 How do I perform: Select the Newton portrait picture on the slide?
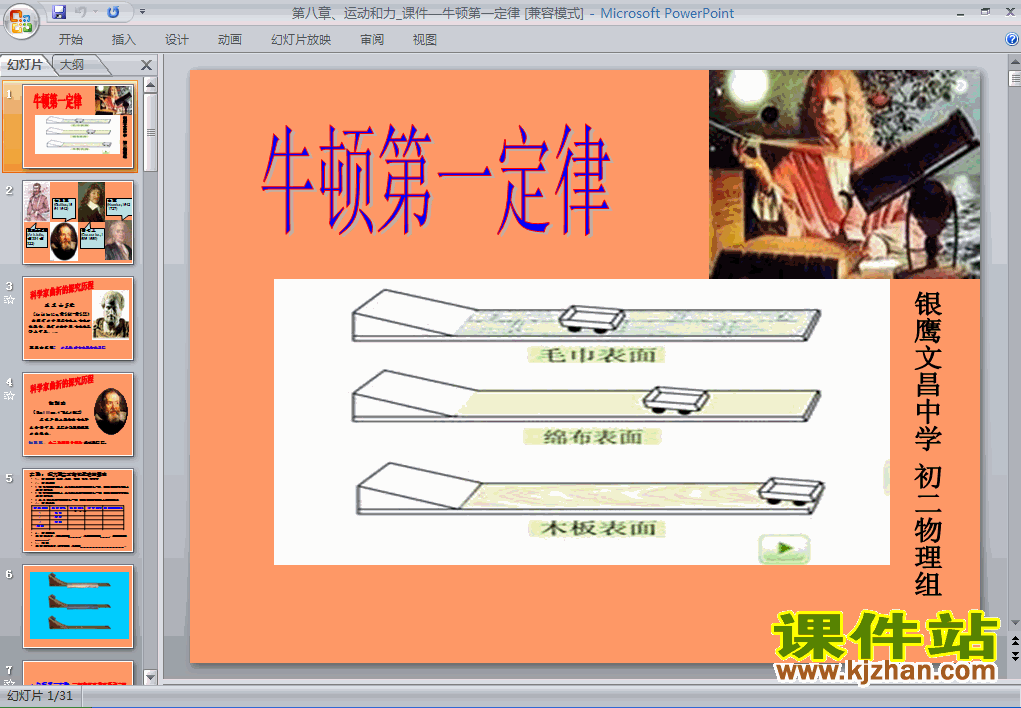pos(844,175)
